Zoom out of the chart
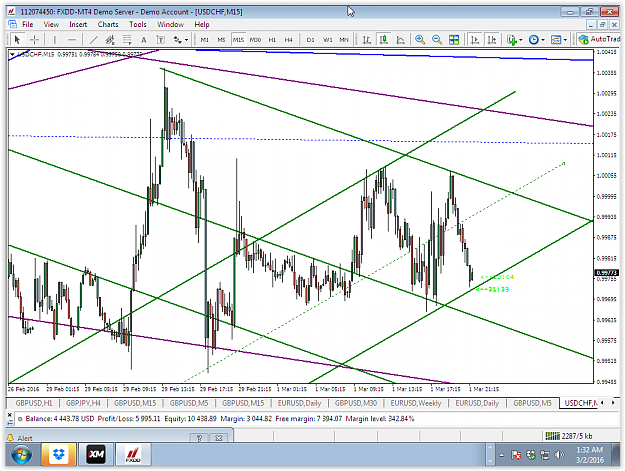This screenshot has height=471, width=625. click(x=437, y=39)
